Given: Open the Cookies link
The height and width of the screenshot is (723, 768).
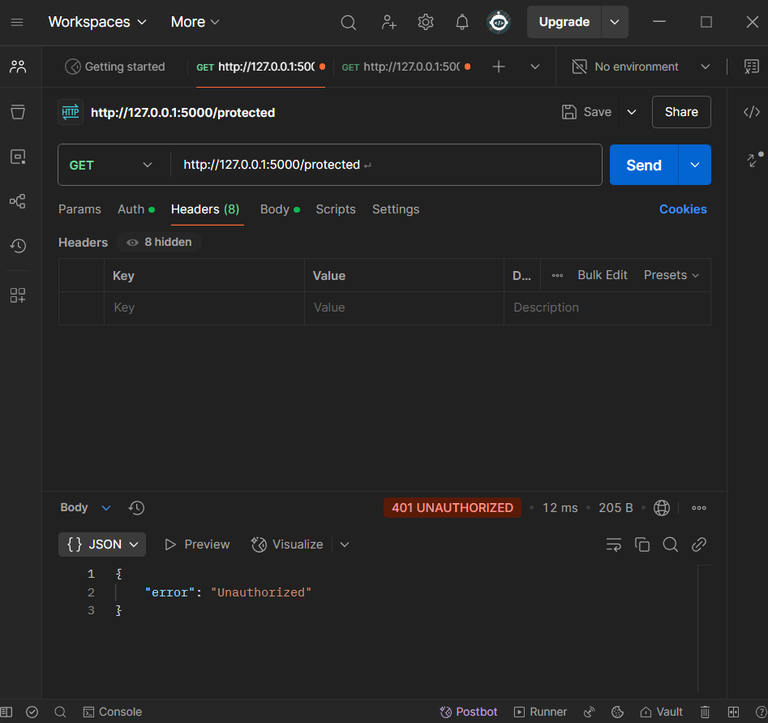Looking at the screenshot, I should (683, 209).
